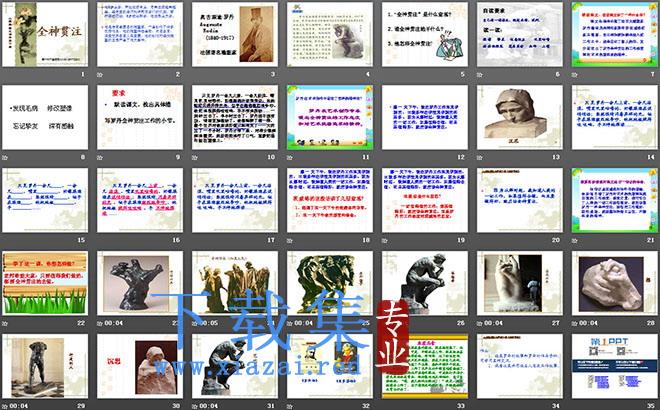The width and height of the screenshot is (660, 410).
Task: Click the 00:04 timing under slide 23
Action: click(114, 323)
